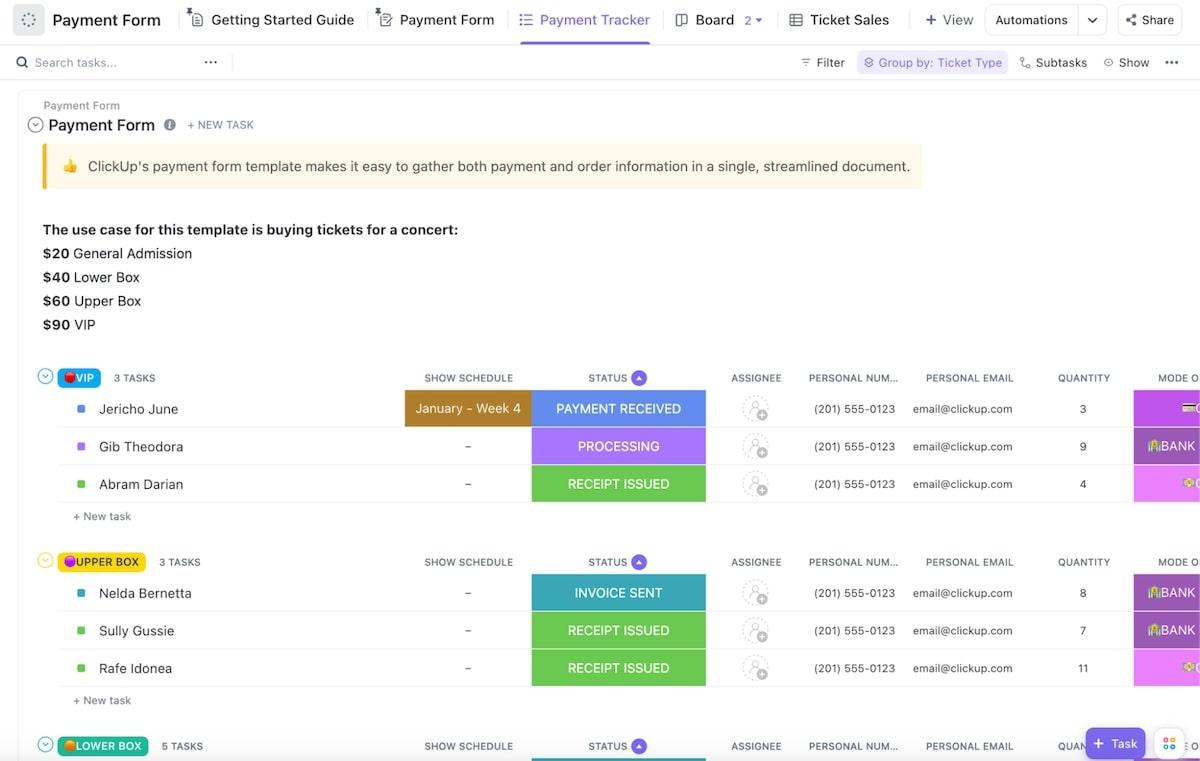Click + New task under VIP group
This screenshot has height=761, width=1200.
102,517
